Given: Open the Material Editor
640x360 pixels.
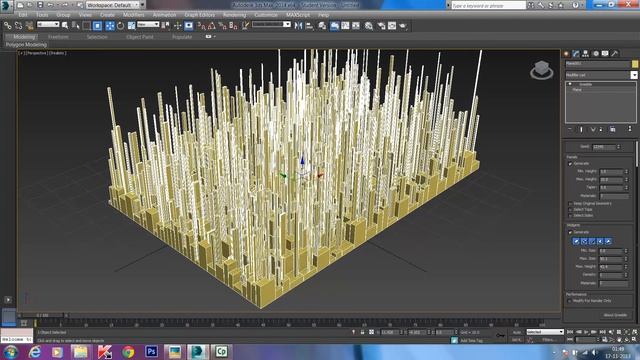Looking at the screenshot, I should pyautogui.click(x=369, y=26).
